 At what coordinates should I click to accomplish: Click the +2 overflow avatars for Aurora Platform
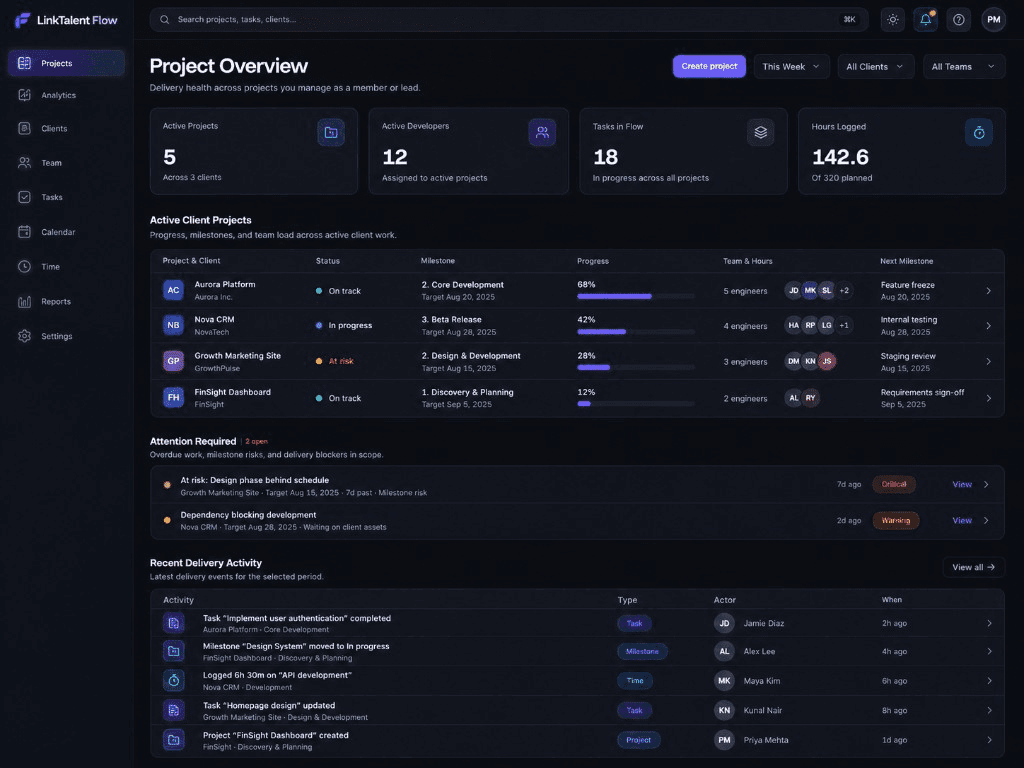coord(844,290)
